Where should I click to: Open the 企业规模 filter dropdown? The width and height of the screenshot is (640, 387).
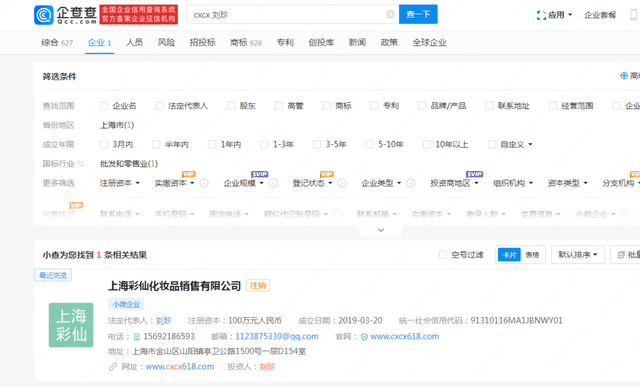[x=243, y=183]
